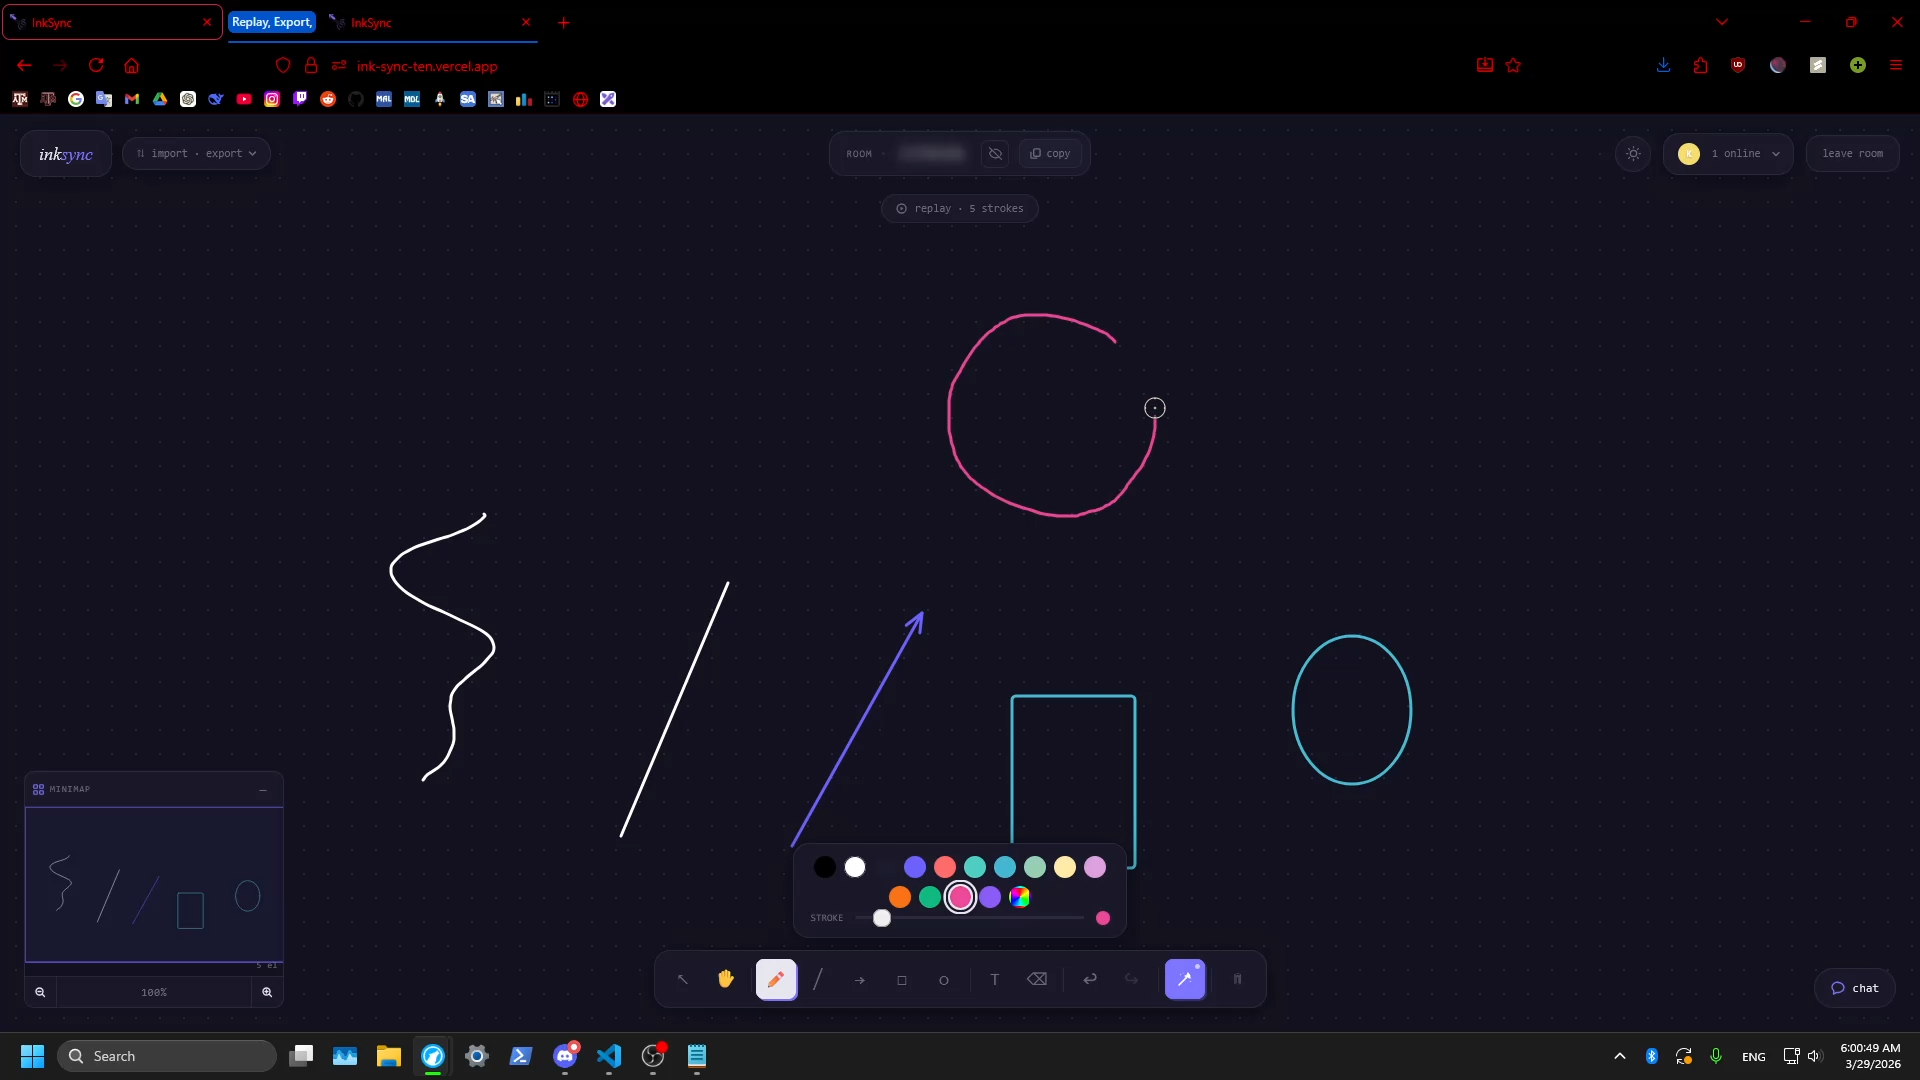Viewport: 1920px width, 1080px height.
Task: Select the straight line tool
Action: click(818, 980)
